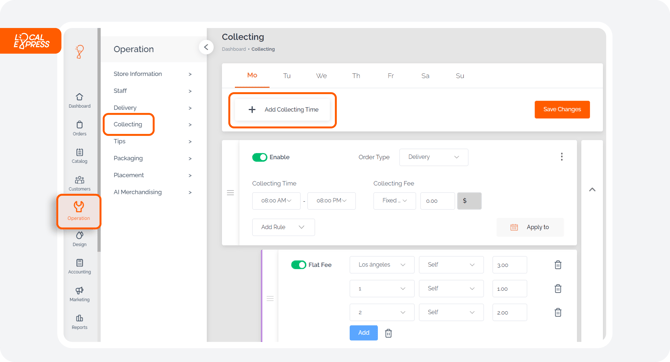Viewport: 670px width, 362px height.
Task: Collapse the collecting time card chevron
Action: click(x=592, y=190)
